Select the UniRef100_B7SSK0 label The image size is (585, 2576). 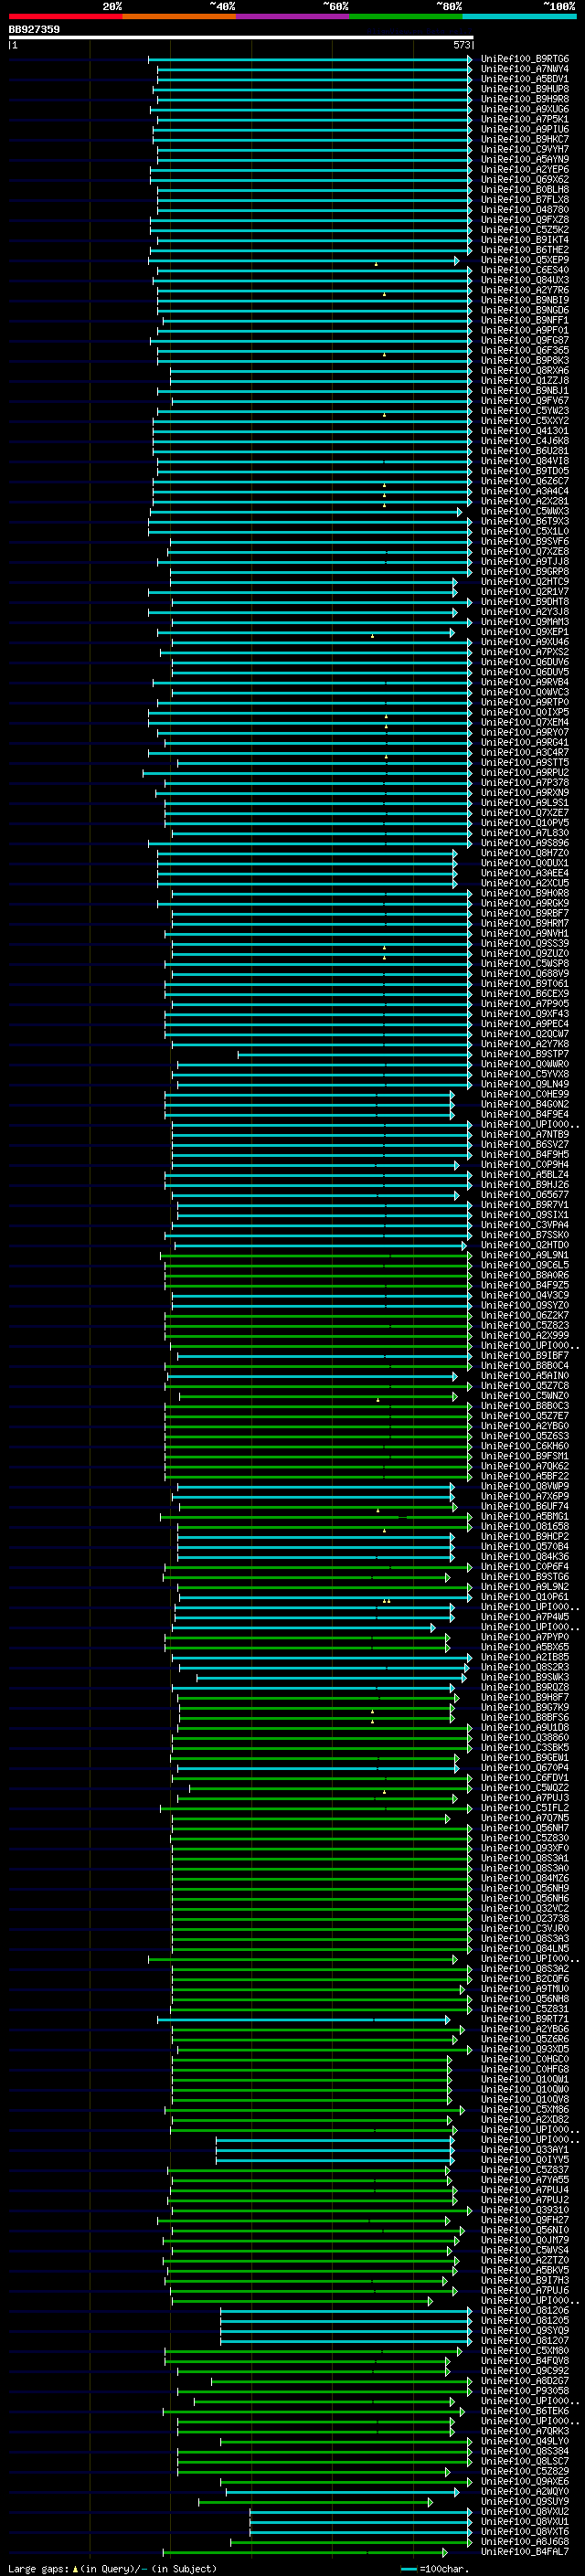click(525, 1235)
